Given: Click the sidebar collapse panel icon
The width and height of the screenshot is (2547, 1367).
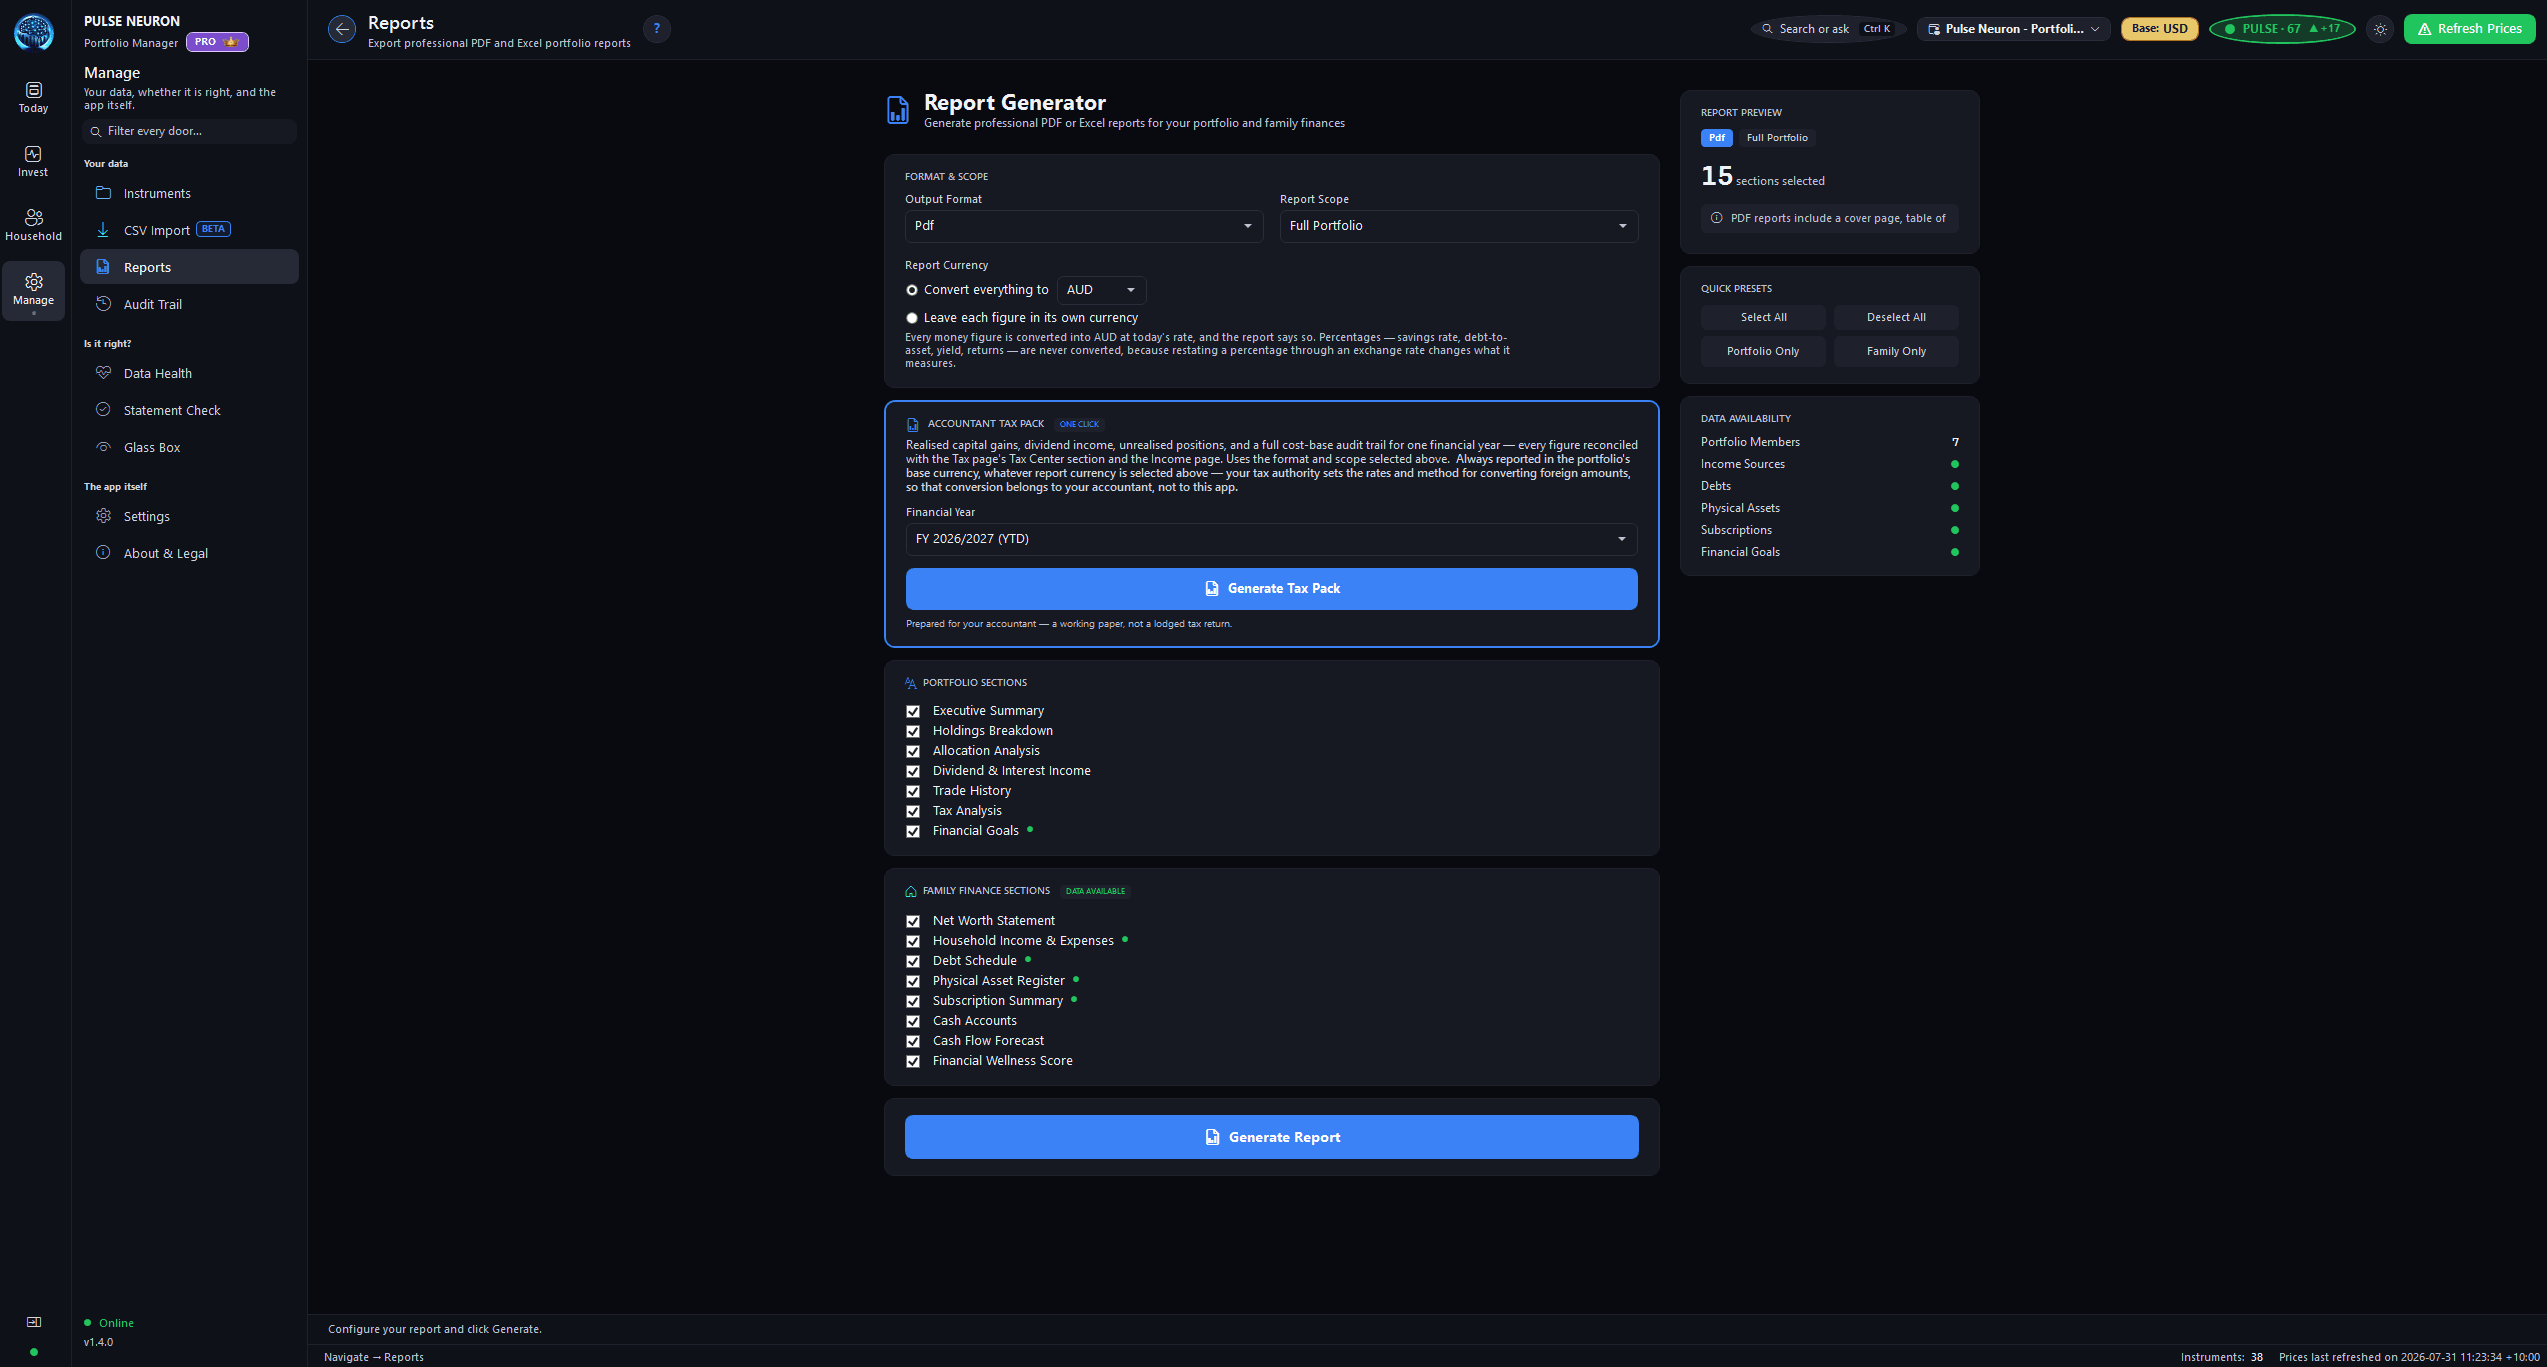Looking at the screenshot, I should [x=34, y=1322].
